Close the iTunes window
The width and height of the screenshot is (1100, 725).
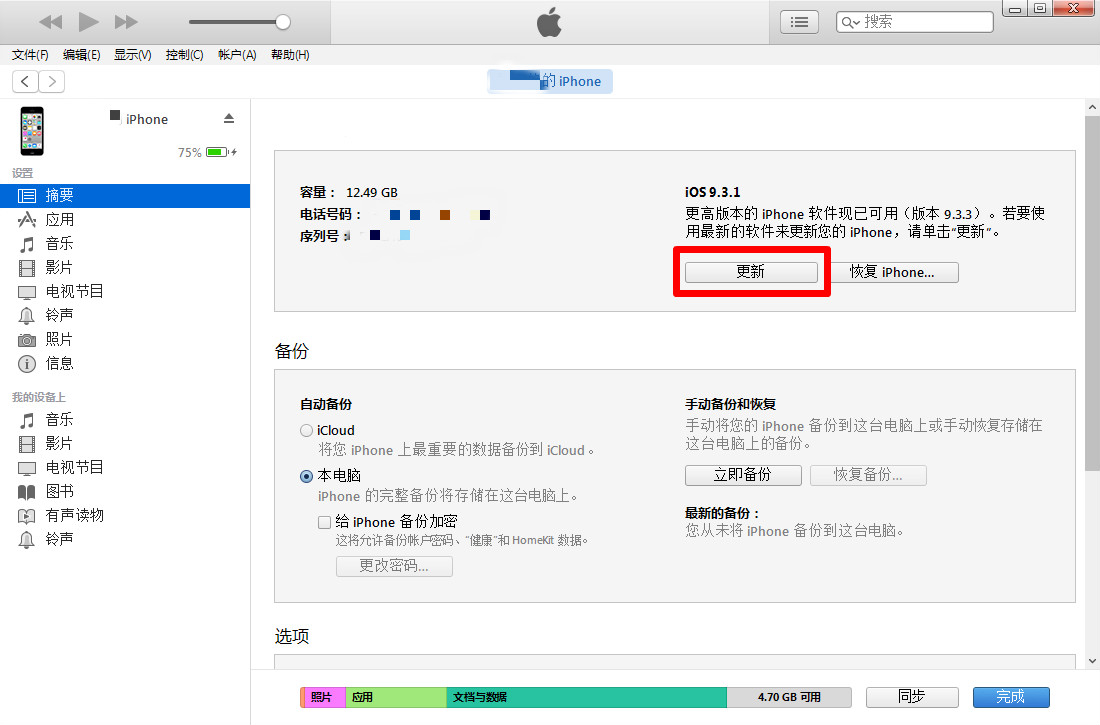click(x=1074, y=8)
